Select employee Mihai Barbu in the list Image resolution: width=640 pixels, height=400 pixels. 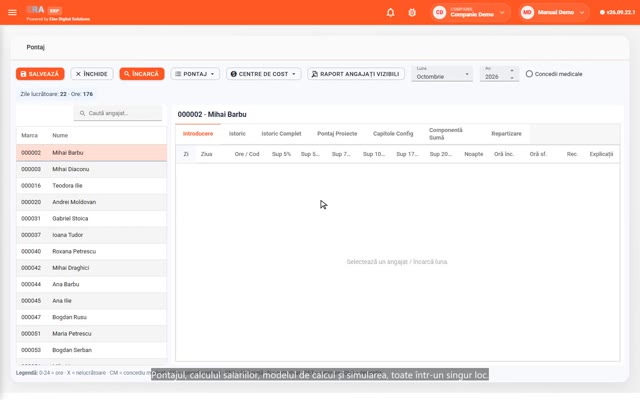91,153
